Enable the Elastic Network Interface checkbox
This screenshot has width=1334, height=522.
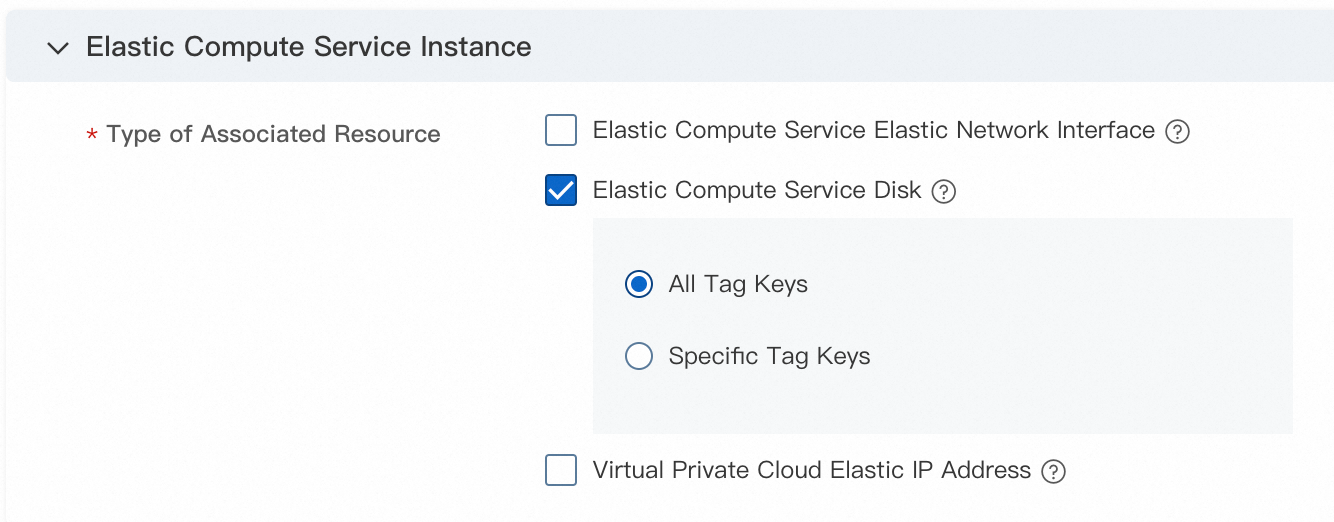tap(561, 131)
